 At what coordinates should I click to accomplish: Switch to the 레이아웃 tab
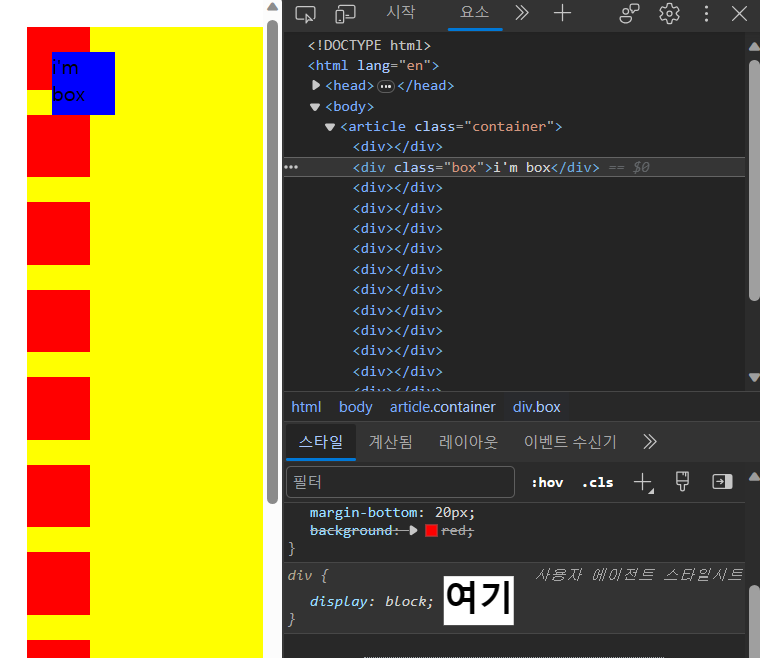[x=468, y=442]
